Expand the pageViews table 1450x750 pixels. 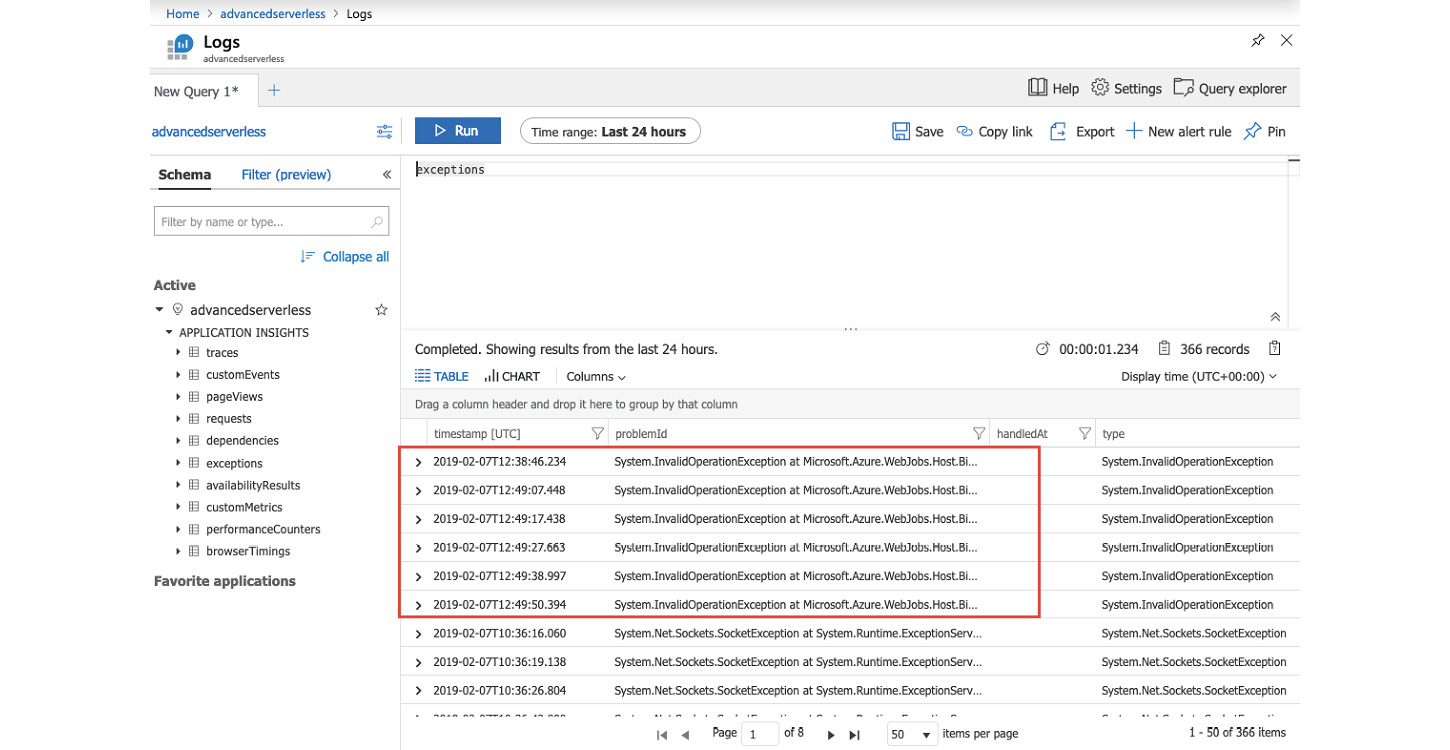click(179, 396)
